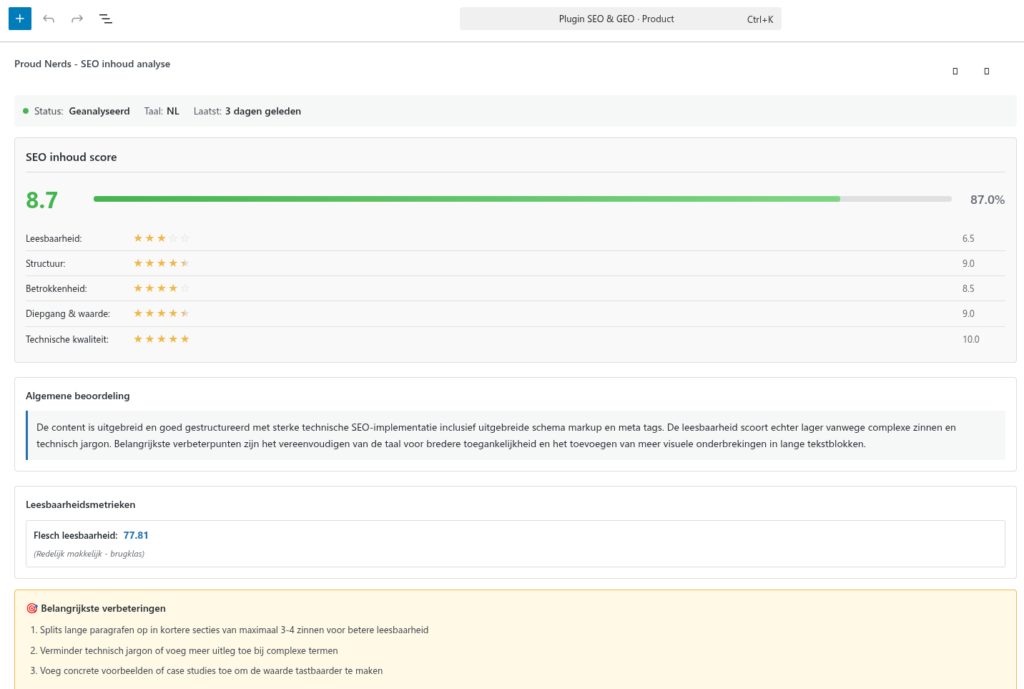Click the green SEO score progress bar
The height and width of the screenshot is (689, 1024).
pos(460,199)
